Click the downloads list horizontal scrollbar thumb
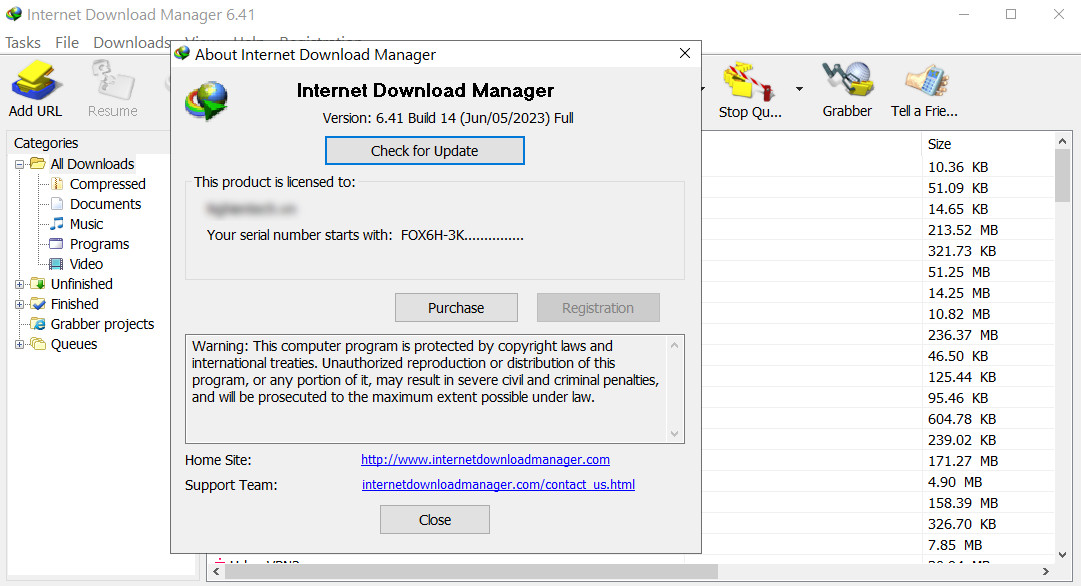Image resolution: width=1081 pixels, height=586 pixels. 471,572
